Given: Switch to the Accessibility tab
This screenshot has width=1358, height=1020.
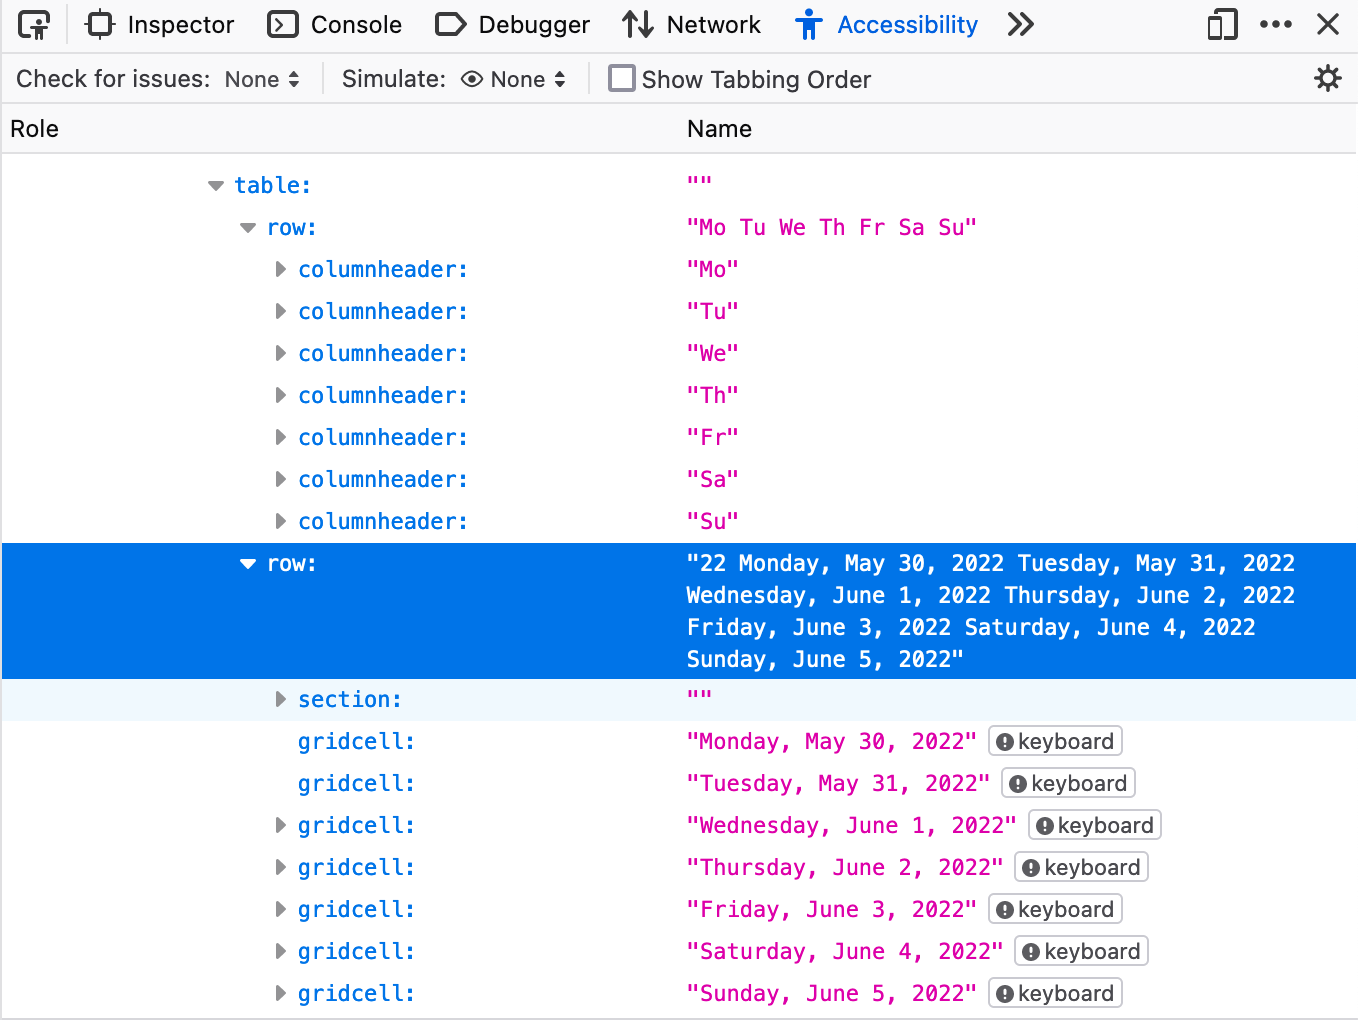Looking at the screenshot, I should pyautogui.click(x=906, y=24).
